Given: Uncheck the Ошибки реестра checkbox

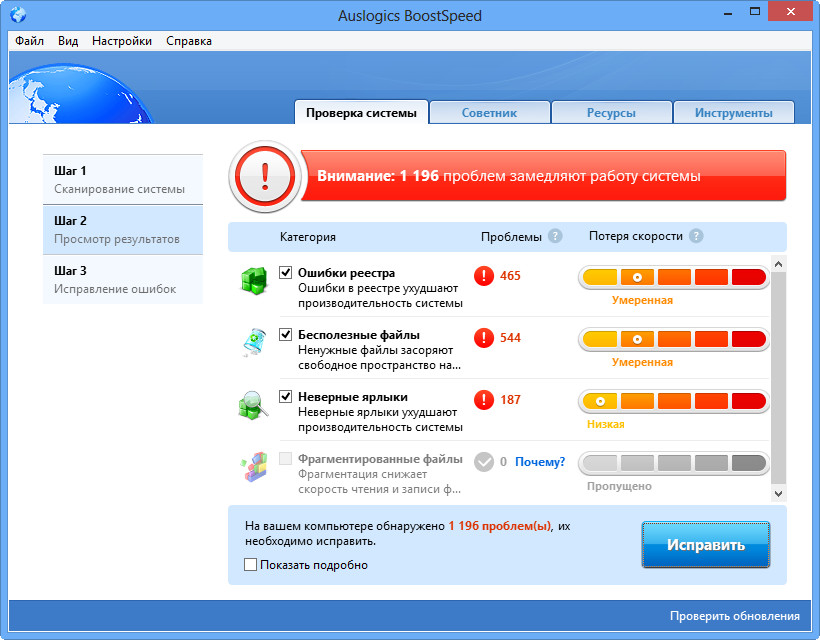Looking at the screenshot, I should pos(286,272).
